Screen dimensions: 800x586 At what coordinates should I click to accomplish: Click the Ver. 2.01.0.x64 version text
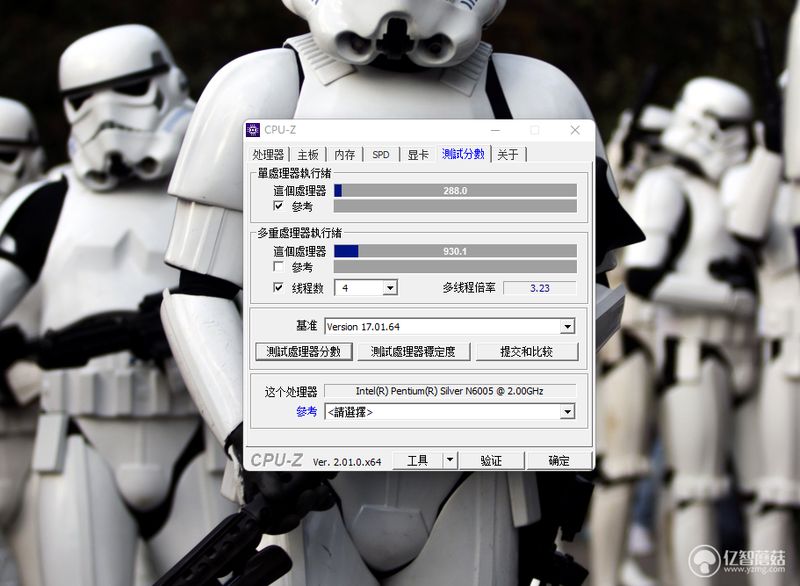tap(347, 462)
